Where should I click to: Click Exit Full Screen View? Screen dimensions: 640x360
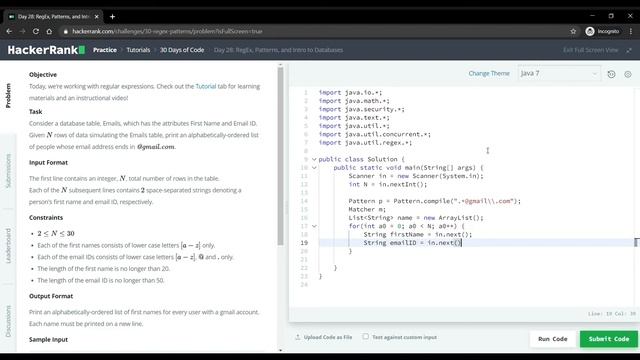click(x=591, y=50)
